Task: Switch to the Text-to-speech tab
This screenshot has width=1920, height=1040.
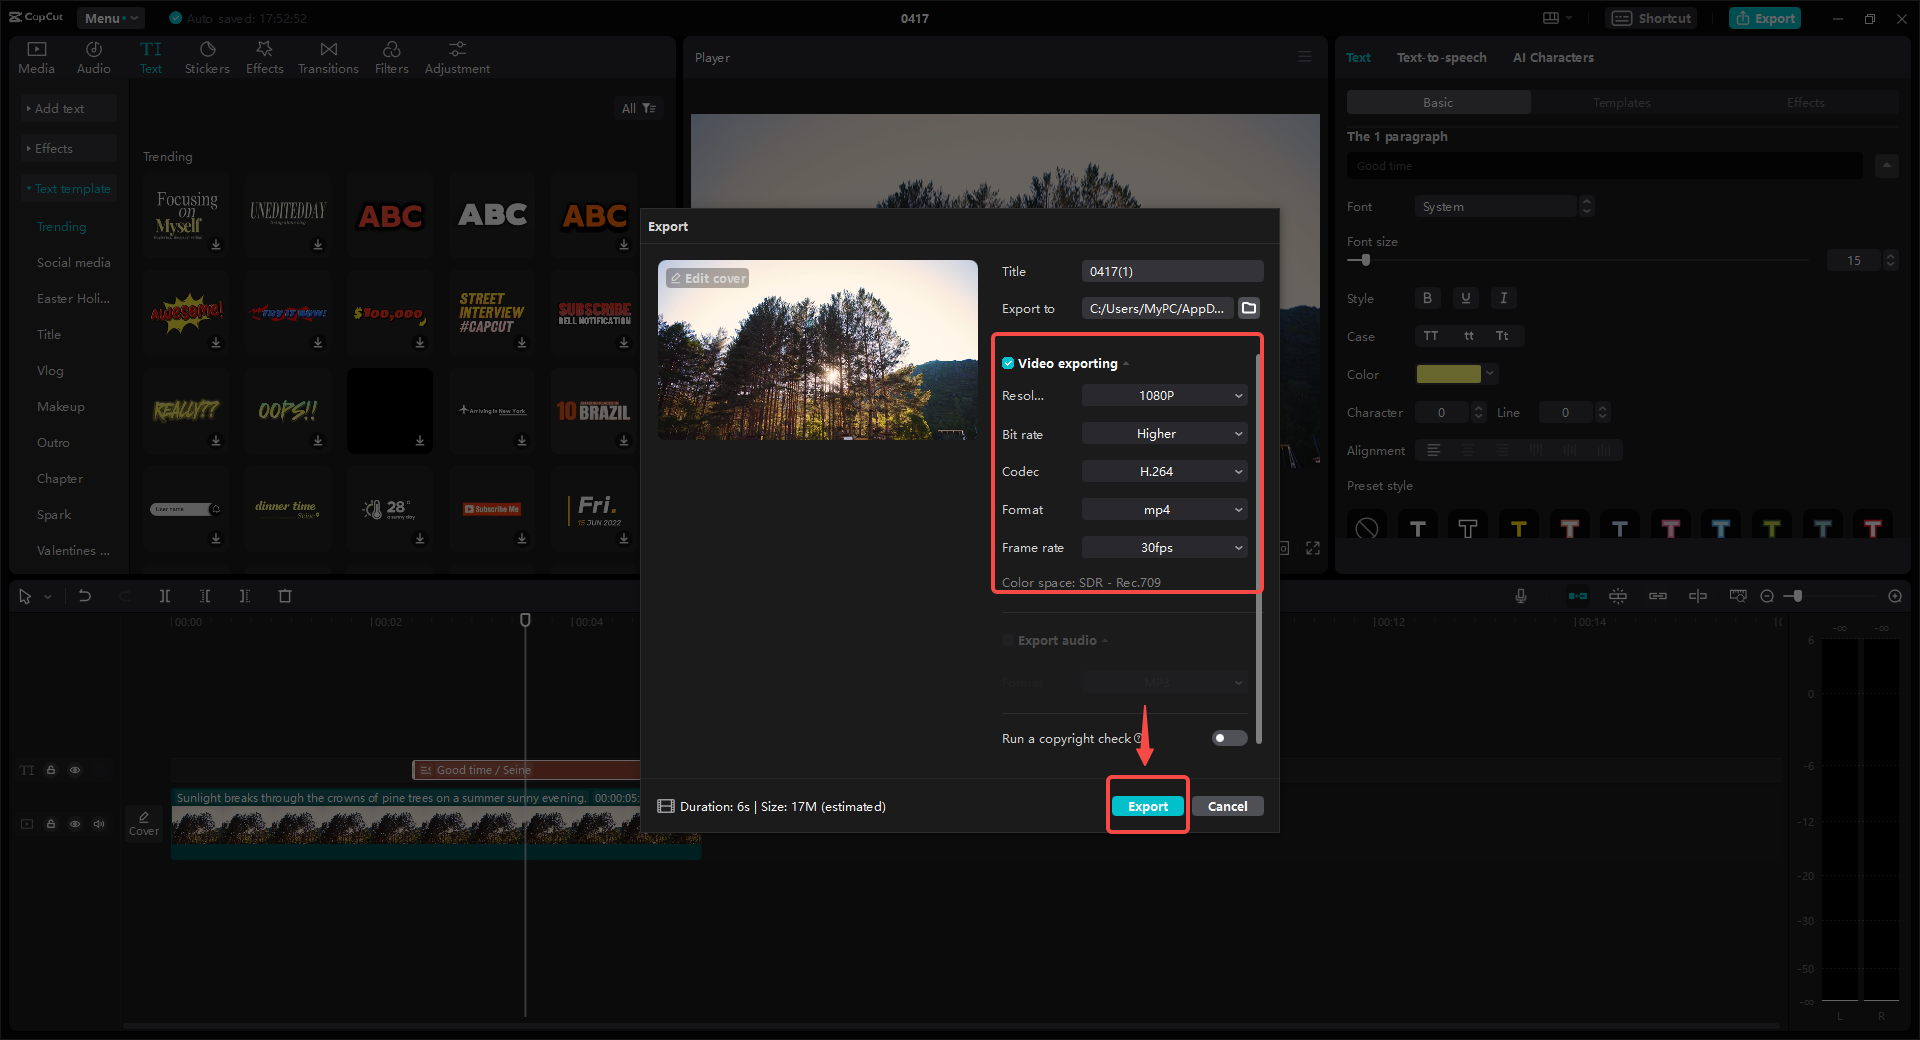Action: [x=1441, y=57]
